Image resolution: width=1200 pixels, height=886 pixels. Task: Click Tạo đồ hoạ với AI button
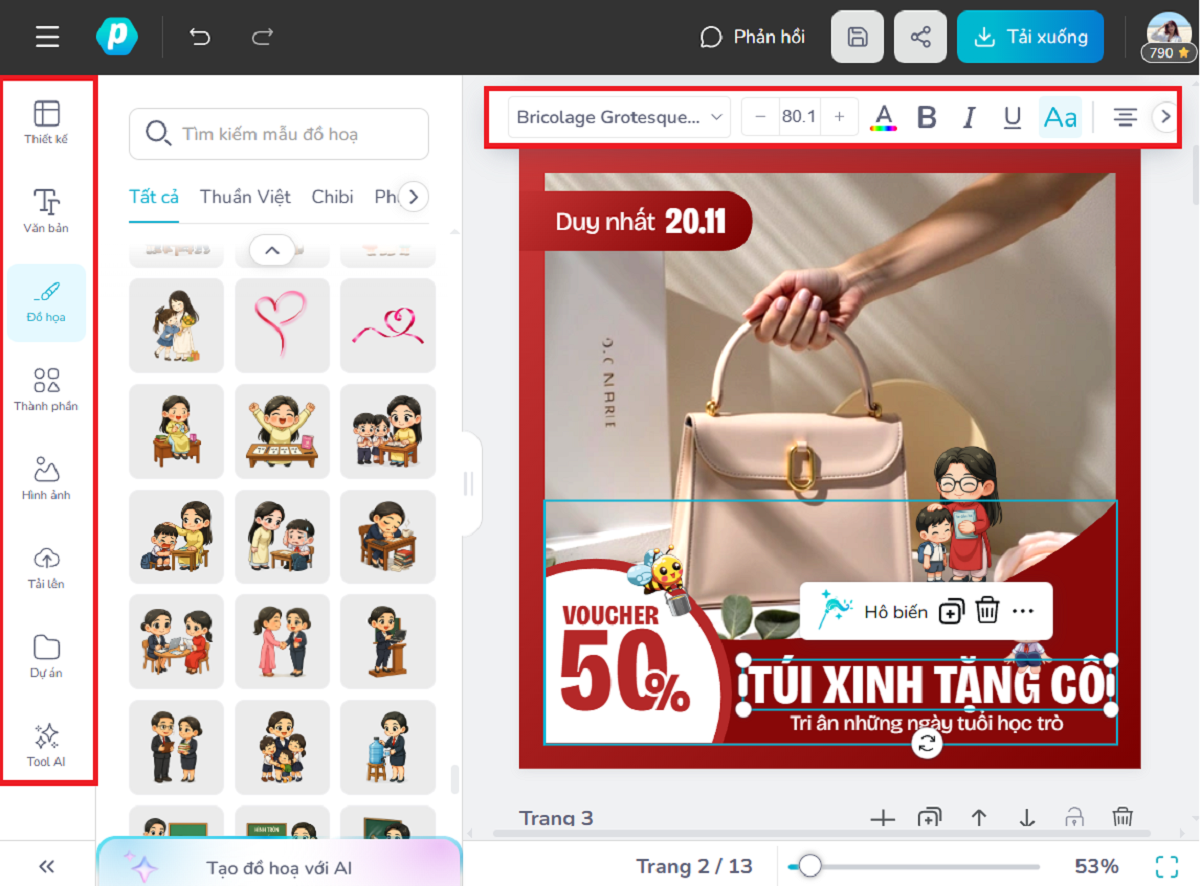[x=279, y=867]
